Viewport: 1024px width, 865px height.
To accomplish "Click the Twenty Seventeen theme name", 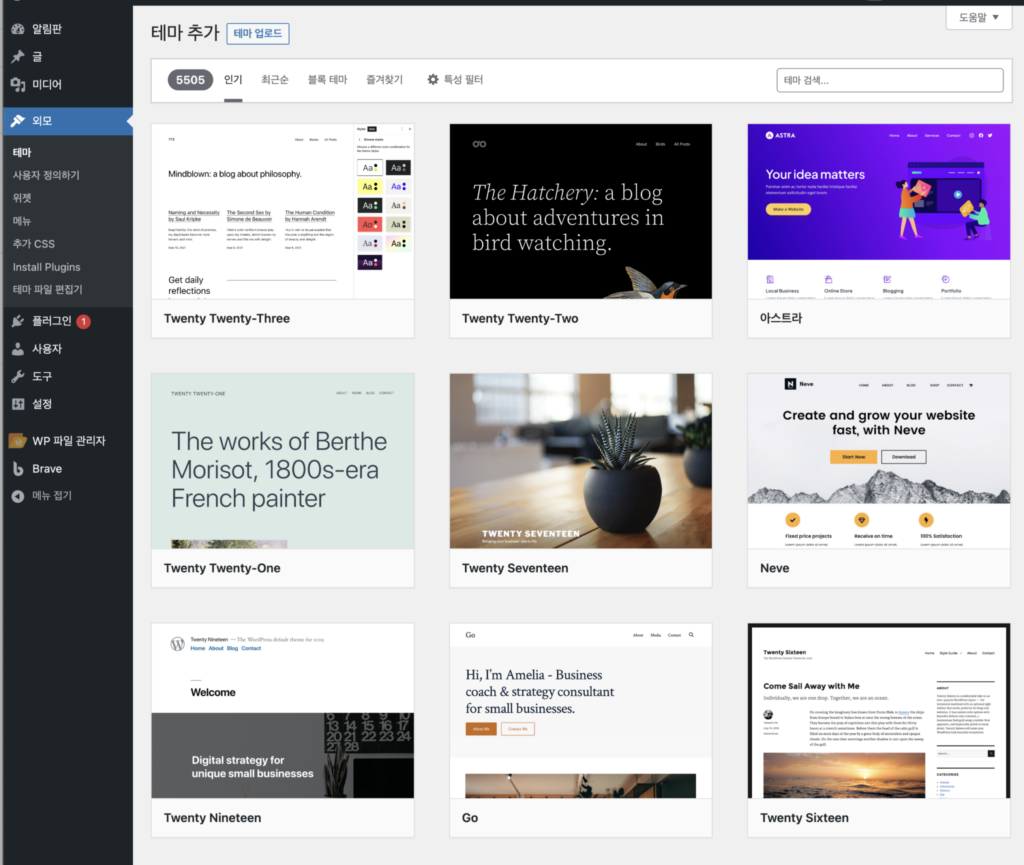I will tap(515, 568).
